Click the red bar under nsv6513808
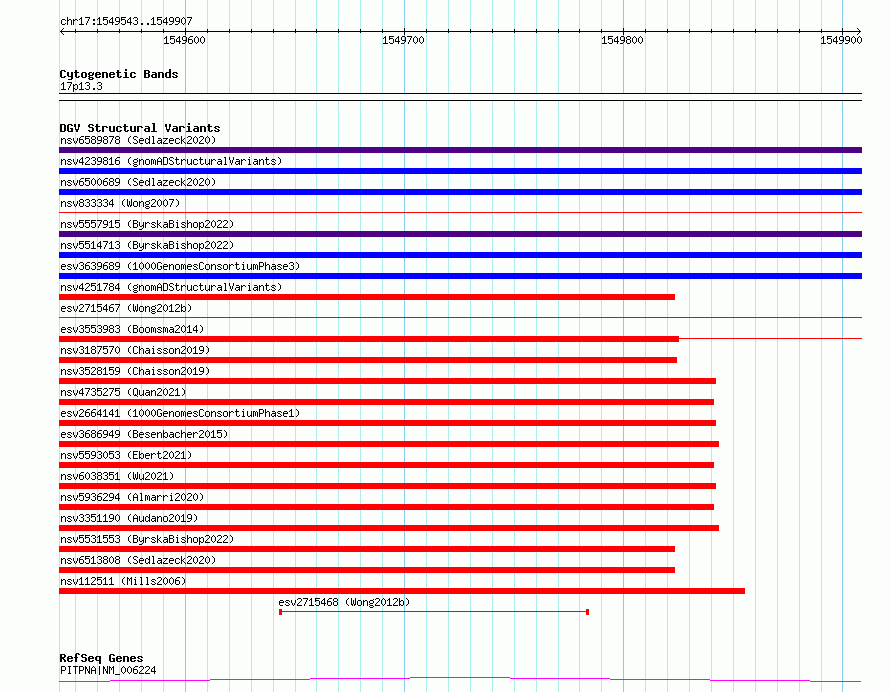 pos(367,571)
